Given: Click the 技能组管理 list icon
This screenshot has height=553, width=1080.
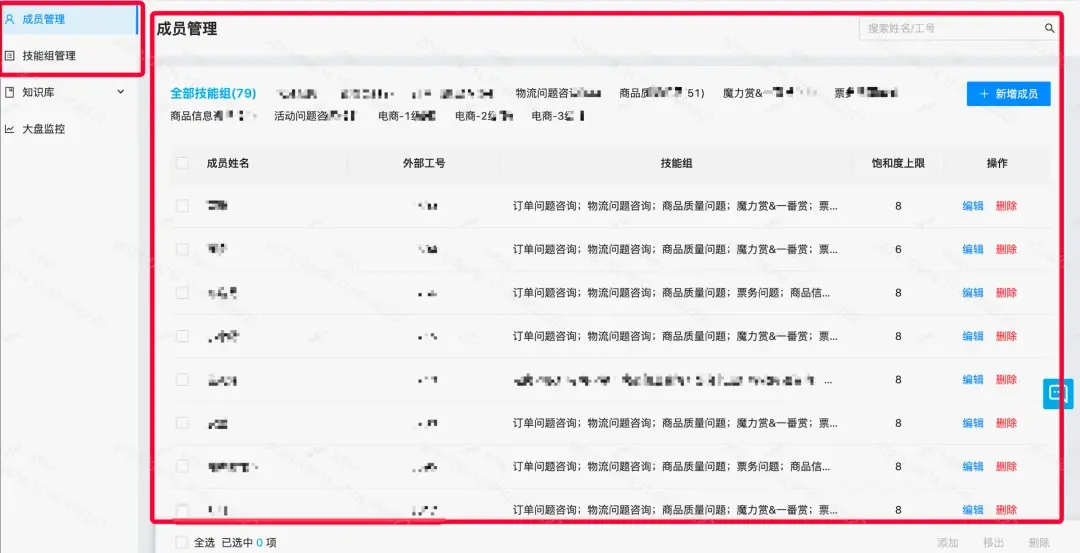Looking at the screenshot, I should coord(10,56).
